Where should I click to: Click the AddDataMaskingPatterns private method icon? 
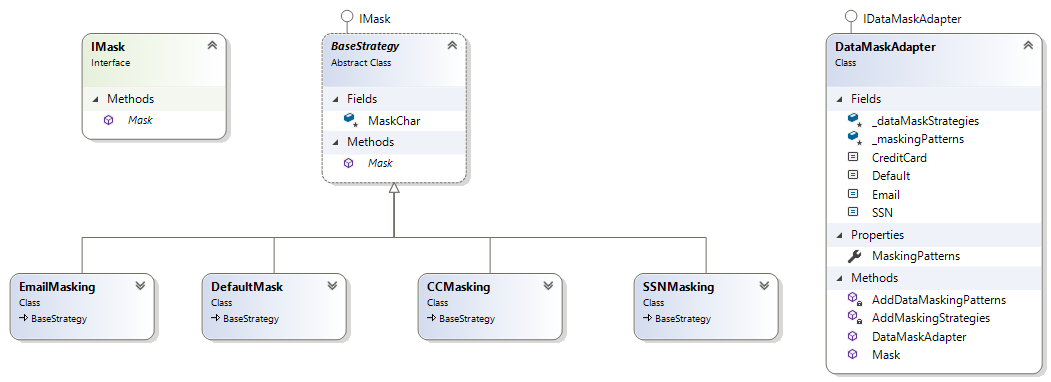[x=855, y=300]
